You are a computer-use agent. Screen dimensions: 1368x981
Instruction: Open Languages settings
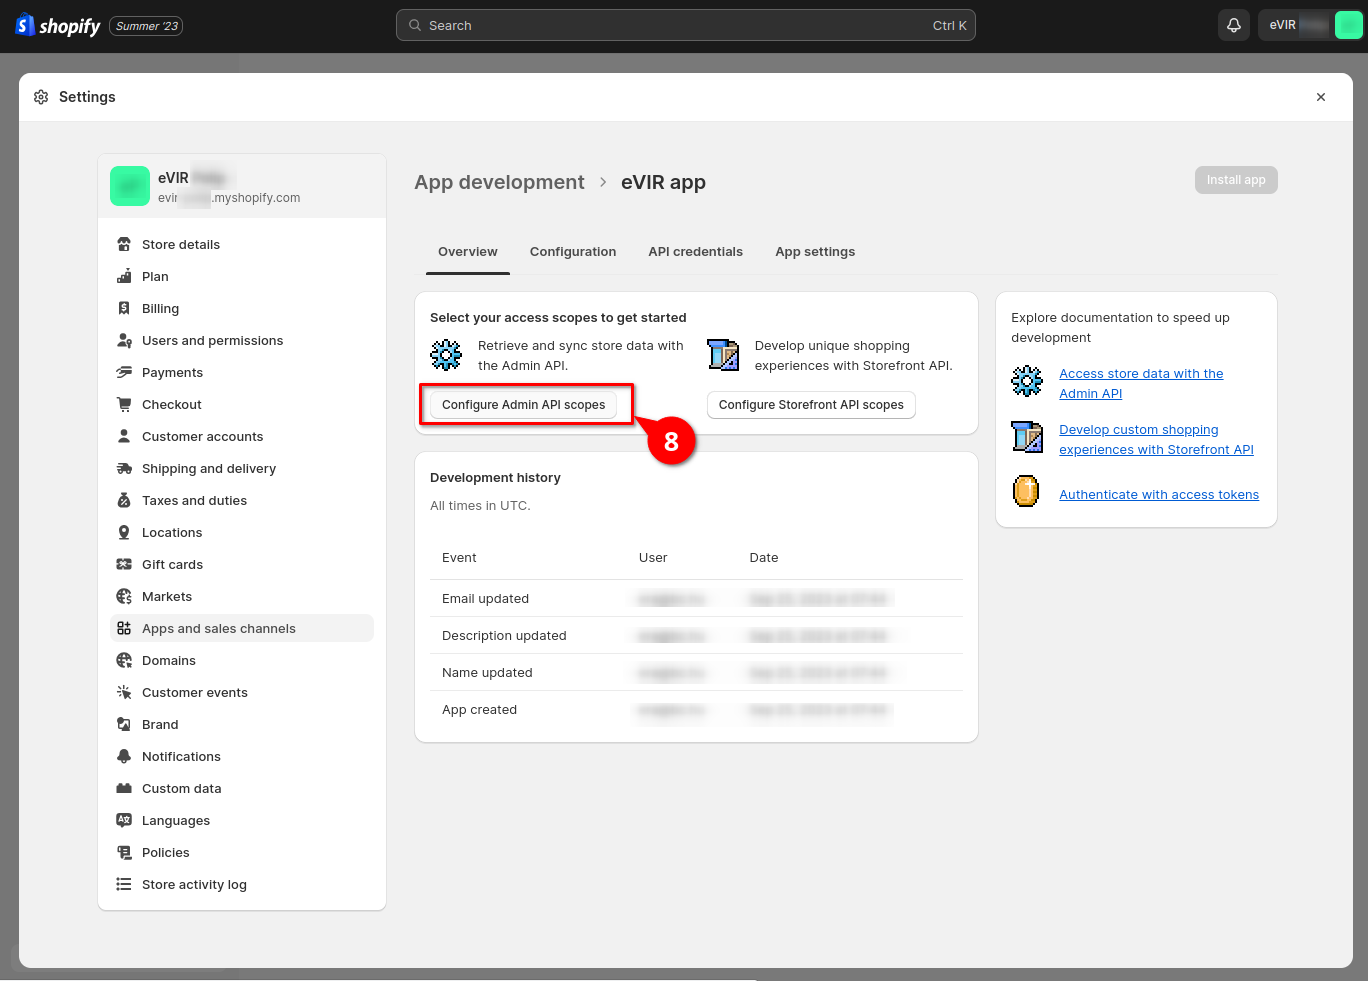[242, 820]
